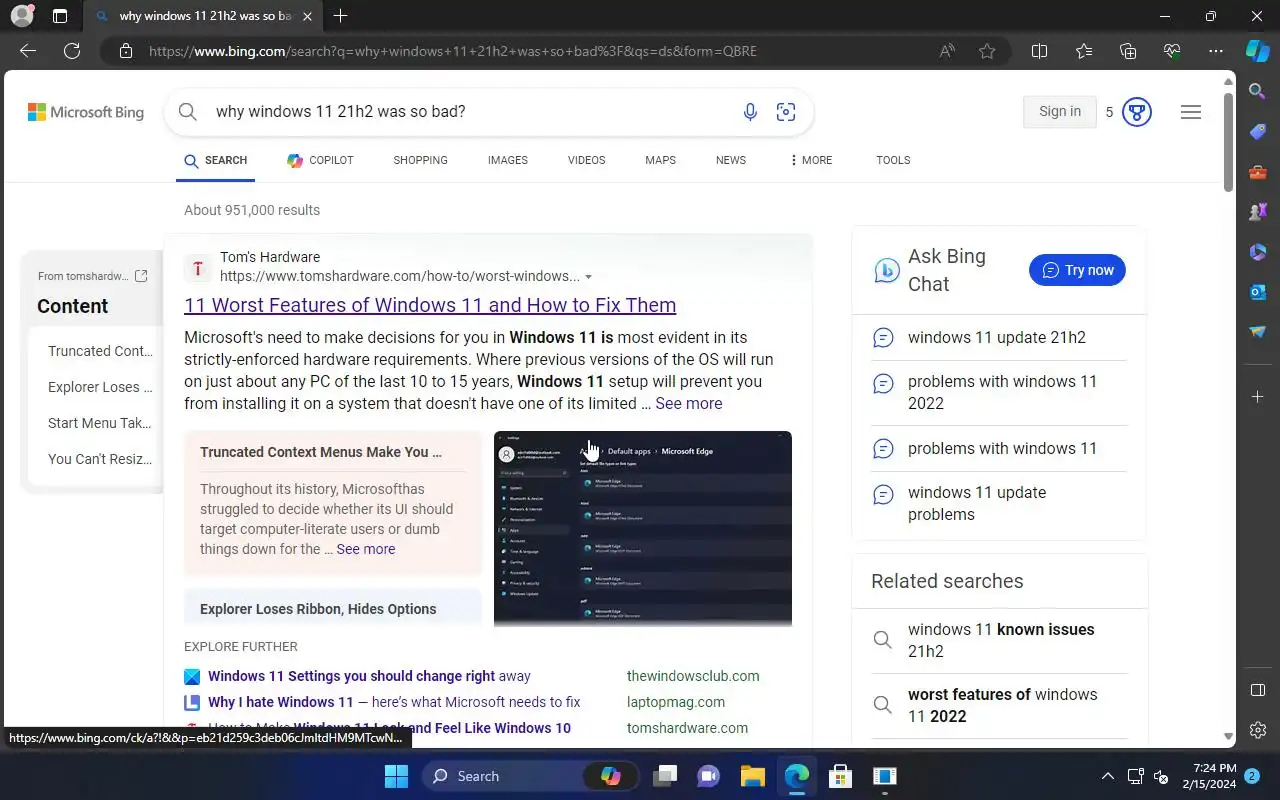Close the Bing search tab

307,16
